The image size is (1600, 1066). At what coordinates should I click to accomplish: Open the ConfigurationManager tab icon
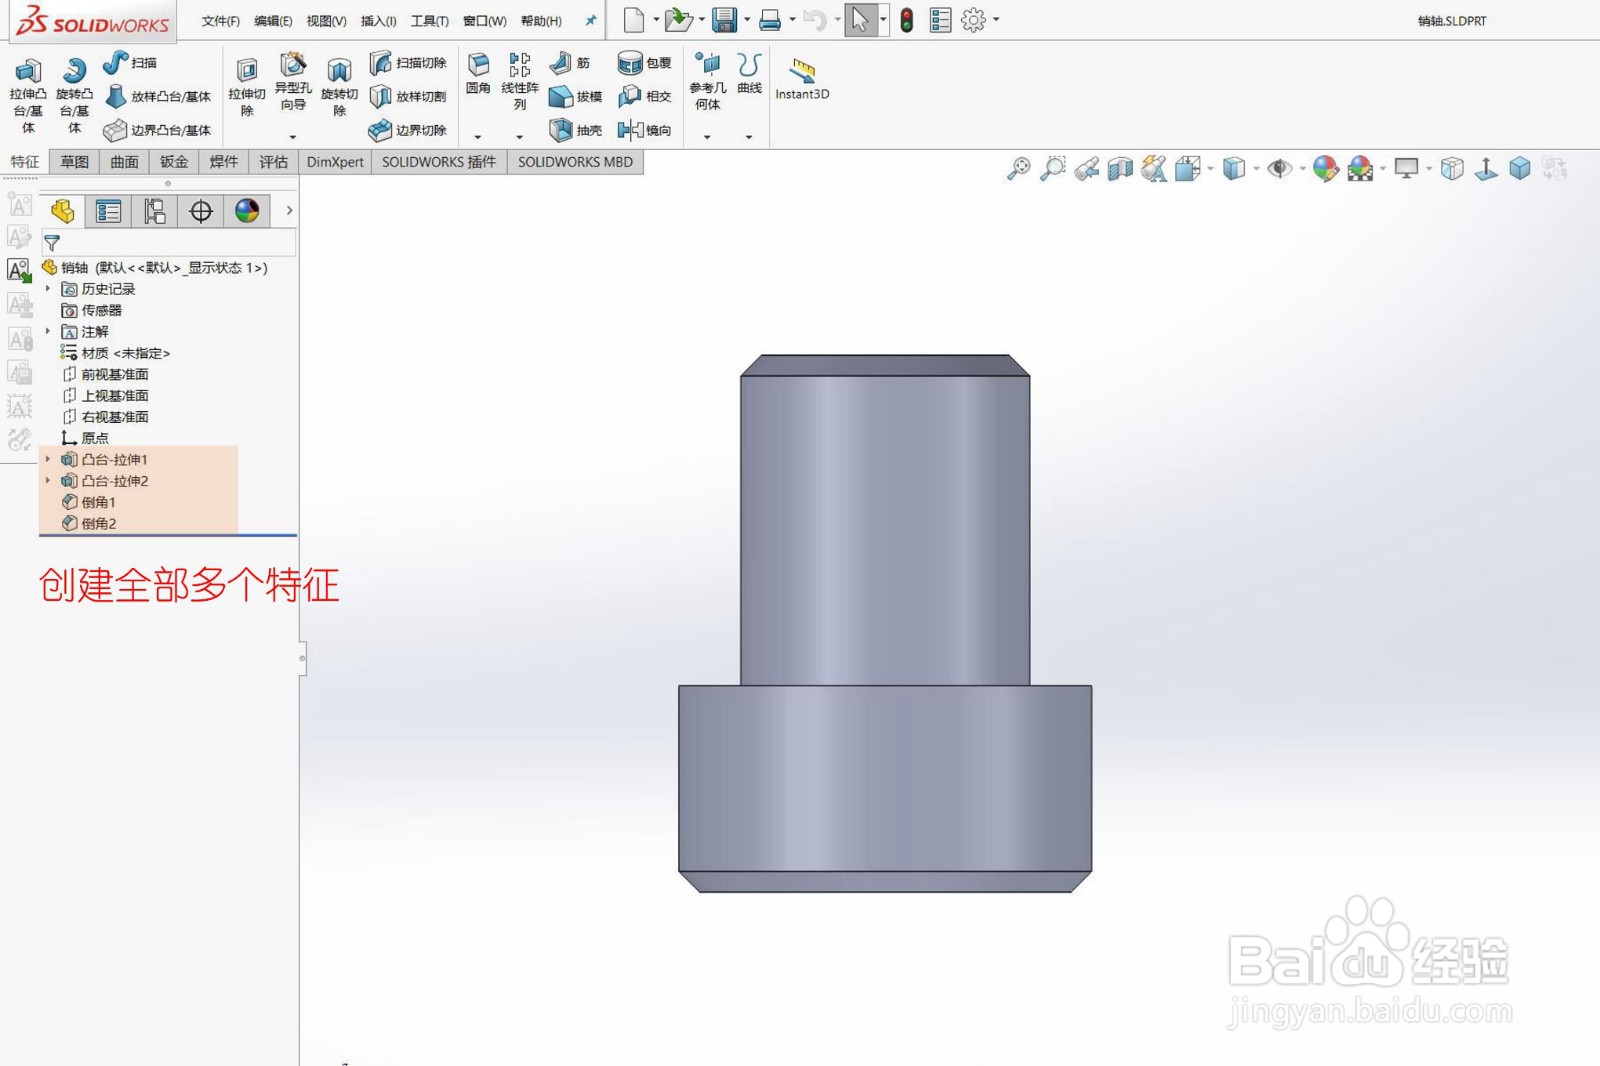click(154, 211)
